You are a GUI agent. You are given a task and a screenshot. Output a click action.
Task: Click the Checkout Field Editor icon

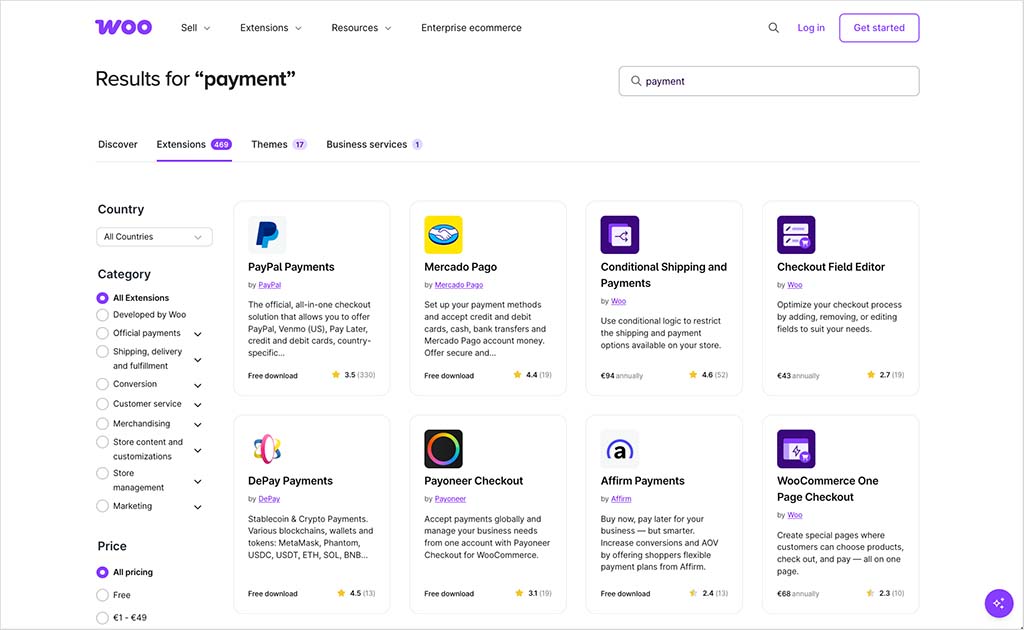click(x=796, y=234)
